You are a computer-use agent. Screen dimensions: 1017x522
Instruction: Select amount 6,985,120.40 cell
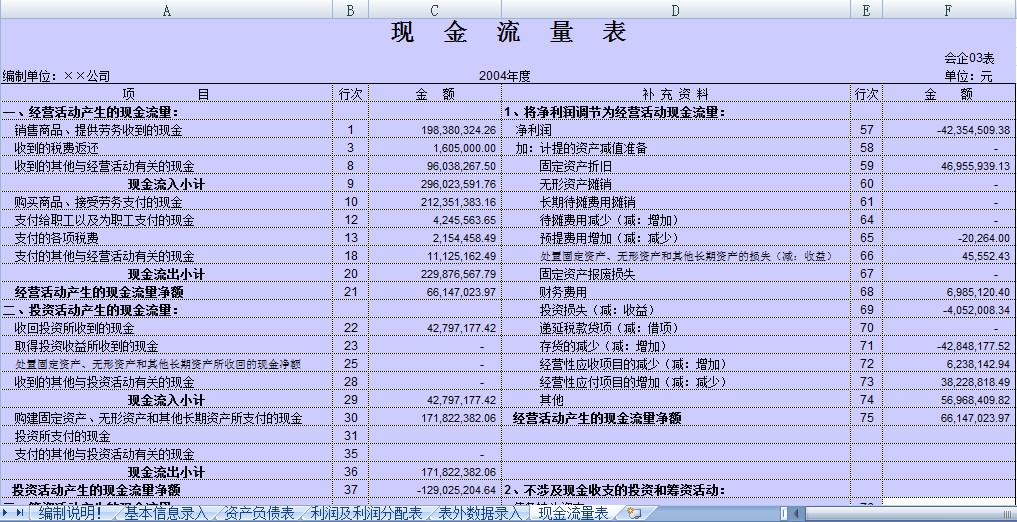click(x=948, y=292)
